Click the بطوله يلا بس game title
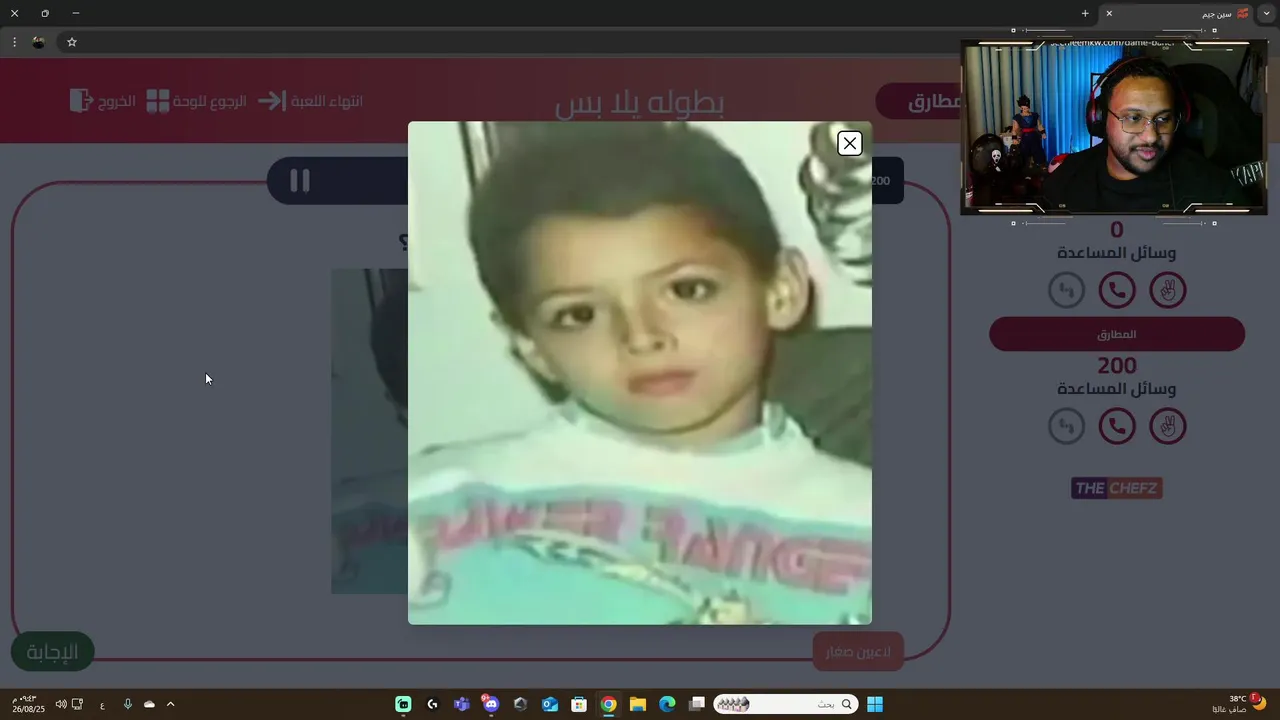The height and width of the screenshot is (720, 1280). click(x=640, y=102)
